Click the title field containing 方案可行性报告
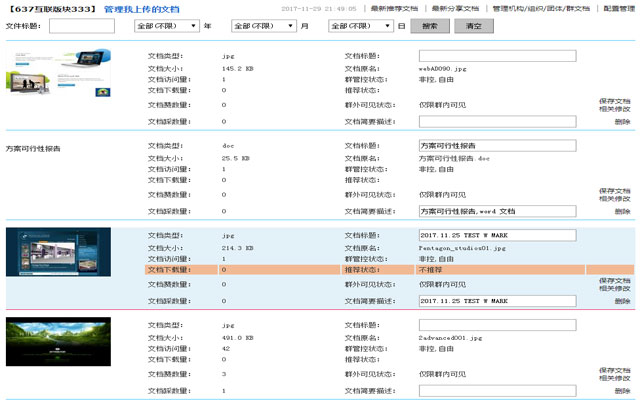The width and height of the screenshot is (640, 400). click(497, 145)
